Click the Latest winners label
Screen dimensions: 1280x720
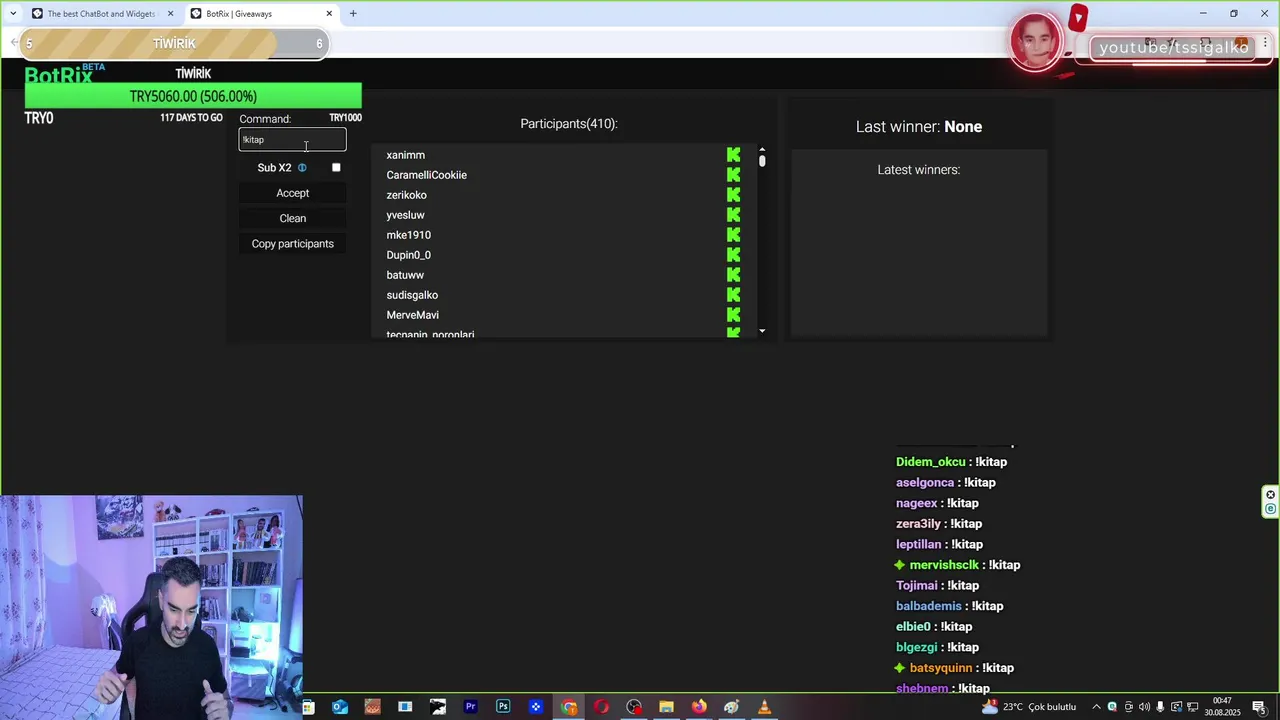pos(919,170)
